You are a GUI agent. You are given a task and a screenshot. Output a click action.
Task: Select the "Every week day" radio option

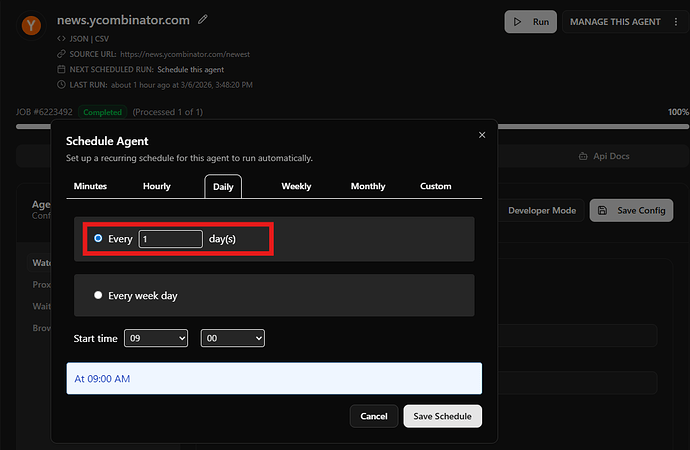point(98,296)
